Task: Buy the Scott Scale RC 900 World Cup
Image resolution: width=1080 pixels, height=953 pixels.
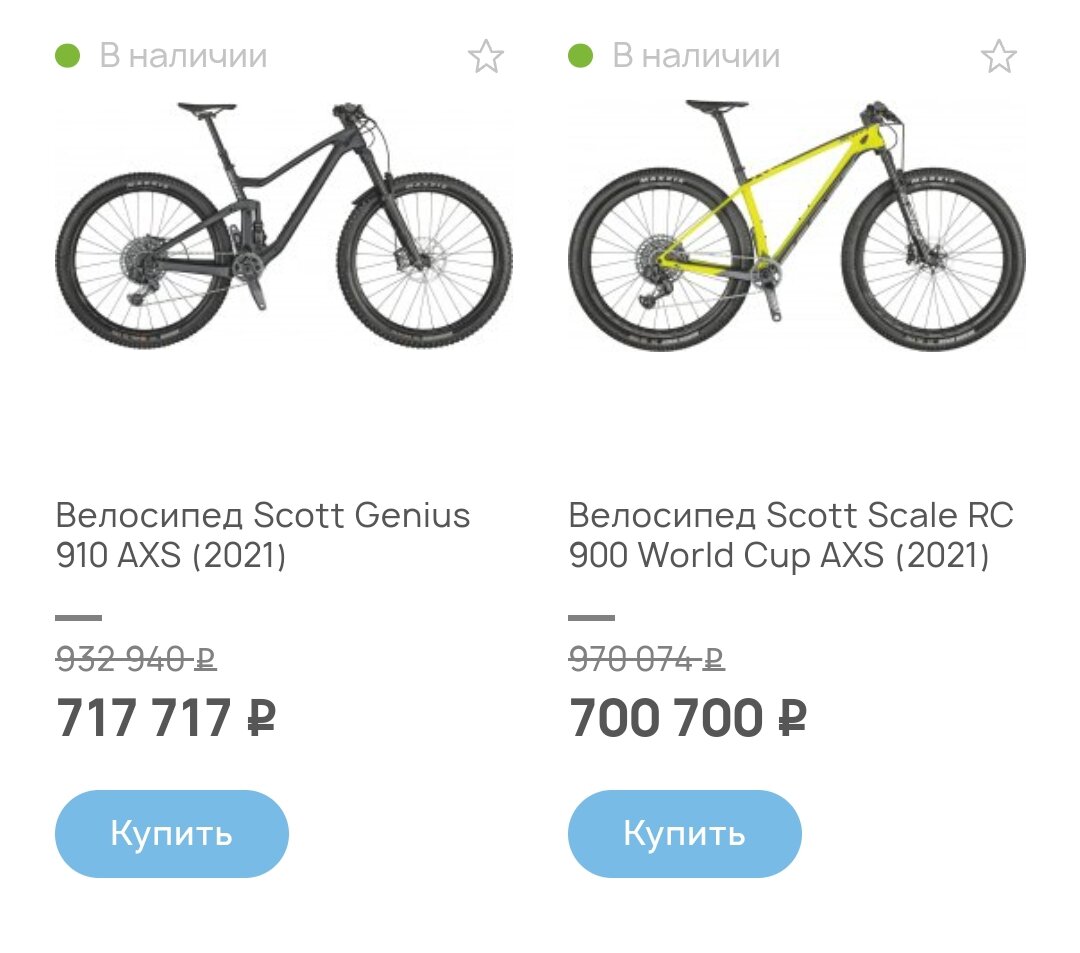Action: (x=685, y=833)
